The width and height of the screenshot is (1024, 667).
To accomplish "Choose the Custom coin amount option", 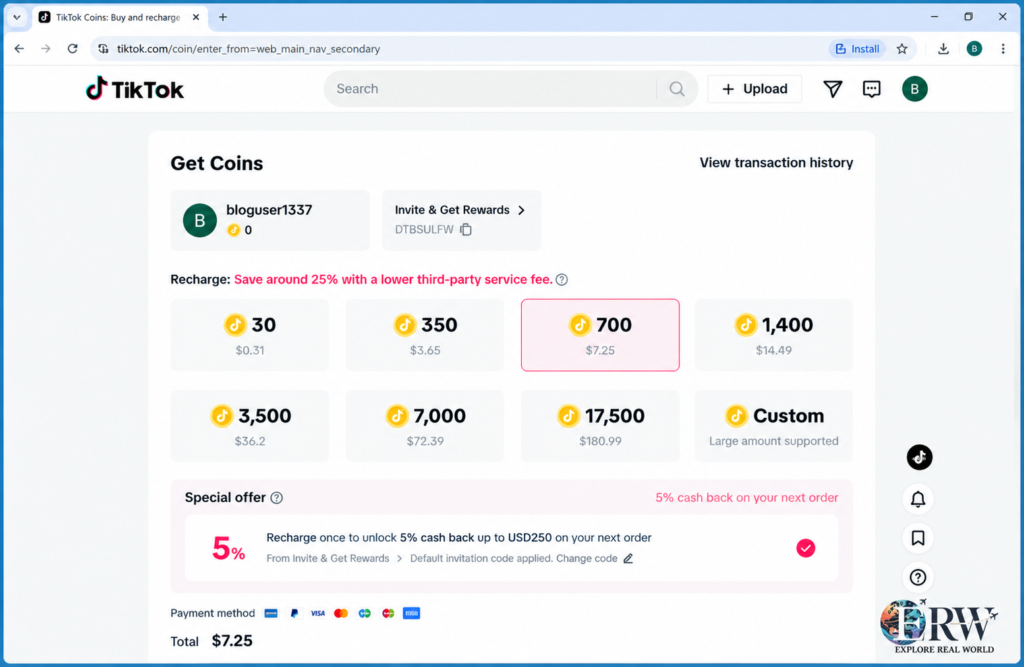I will click(x=773, y=426).
